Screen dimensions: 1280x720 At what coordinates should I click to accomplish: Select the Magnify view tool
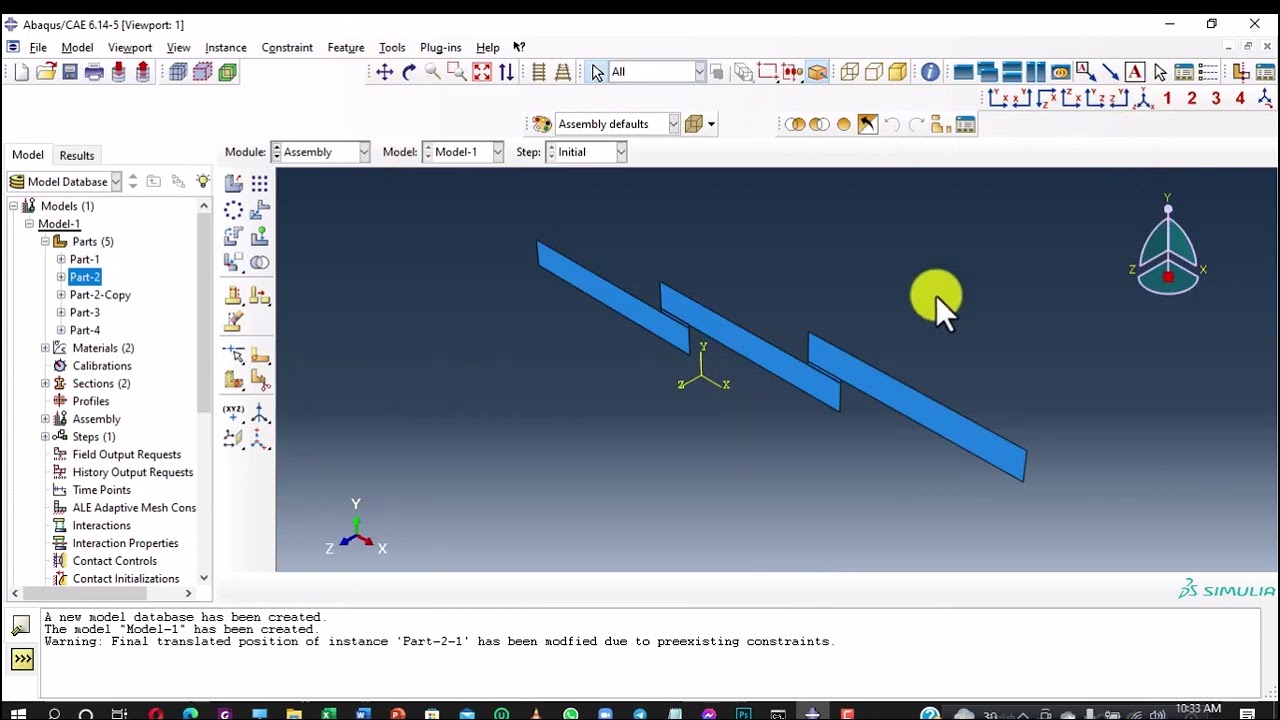click(x=432, y=72)
